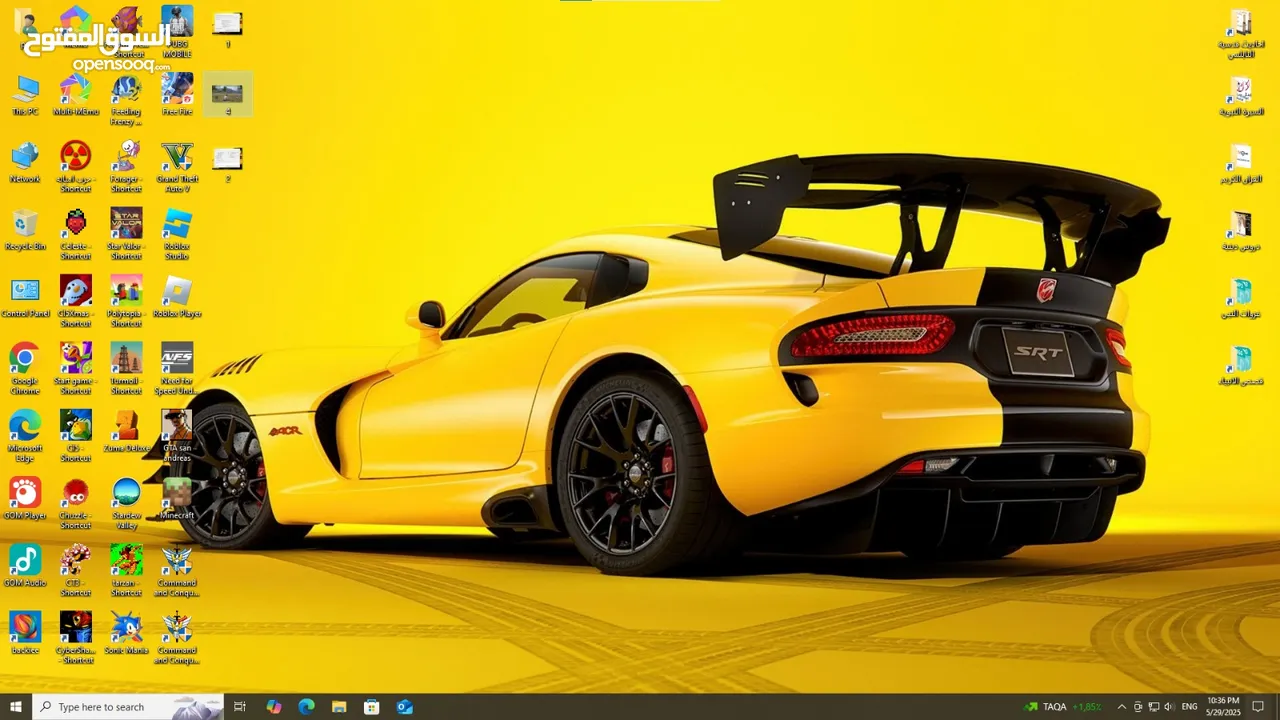Select the Microsoft Edge desktop shortcut
This screenshot has height=720, width=1280.
25,436
